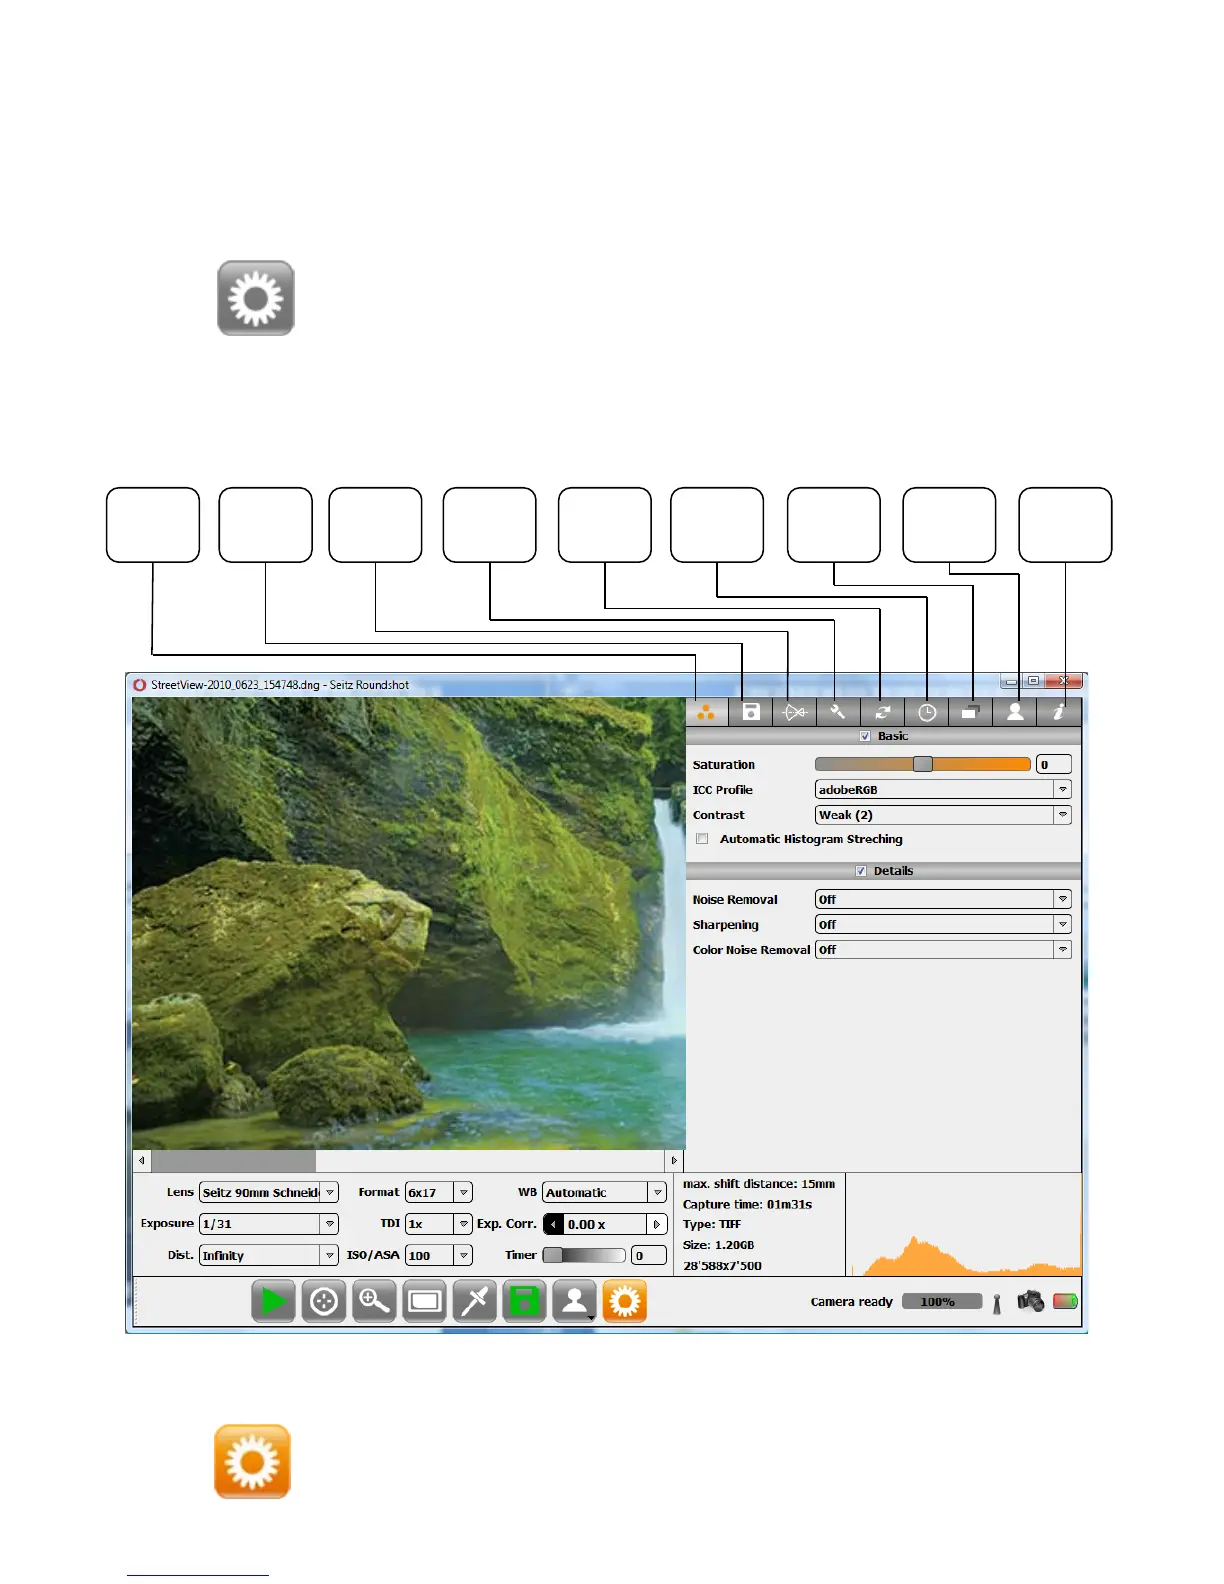Click the horizontal scrollbar thumb under preview
Viewport: 1224px width, 1584px height.
(x=233, y=1161)
